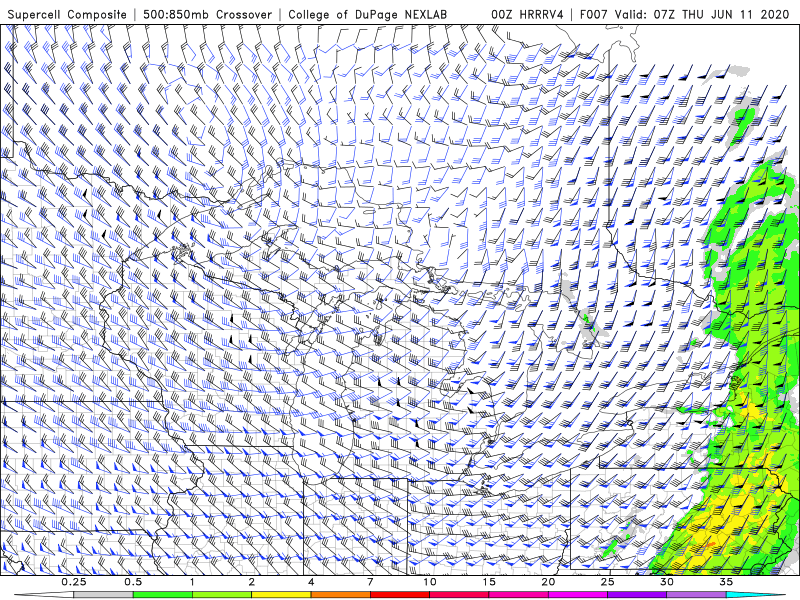The width and height of the screenshot is (800, 600).
Task: Pick the red swatch between 7 and 10
Action: click(x=400, y=595)
